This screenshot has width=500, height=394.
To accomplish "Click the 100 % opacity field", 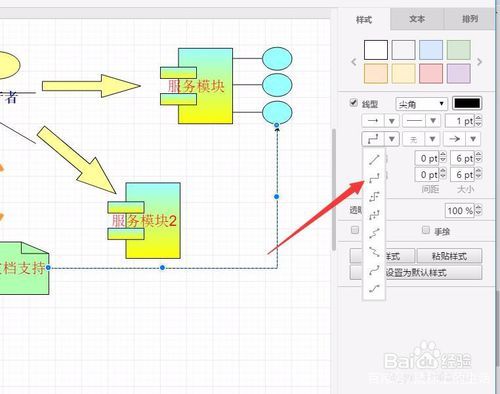I will point(460,210).
